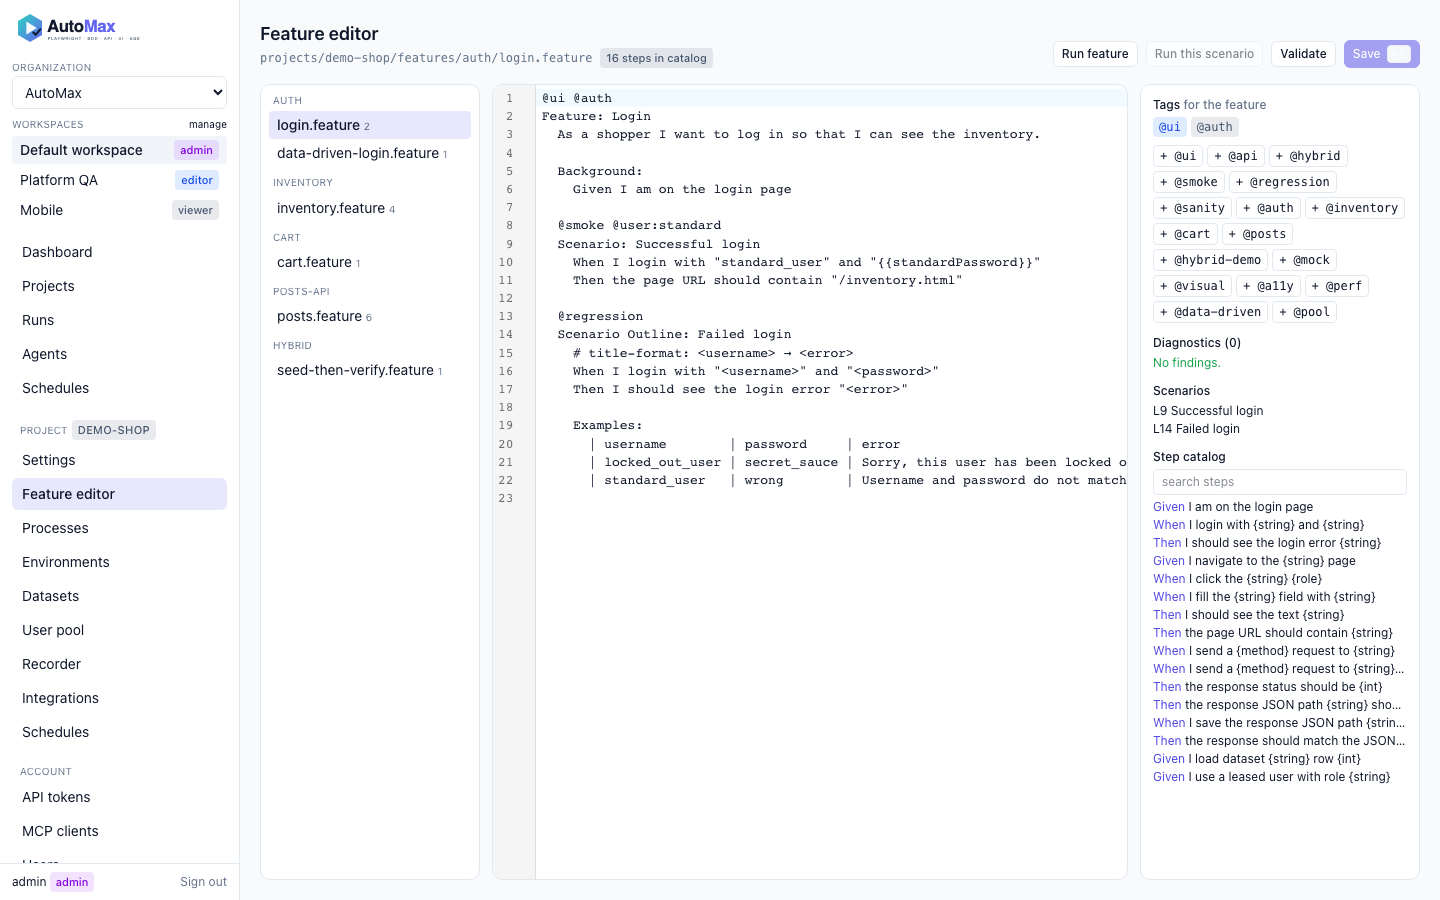Open API tokens page

coord(119,797)
